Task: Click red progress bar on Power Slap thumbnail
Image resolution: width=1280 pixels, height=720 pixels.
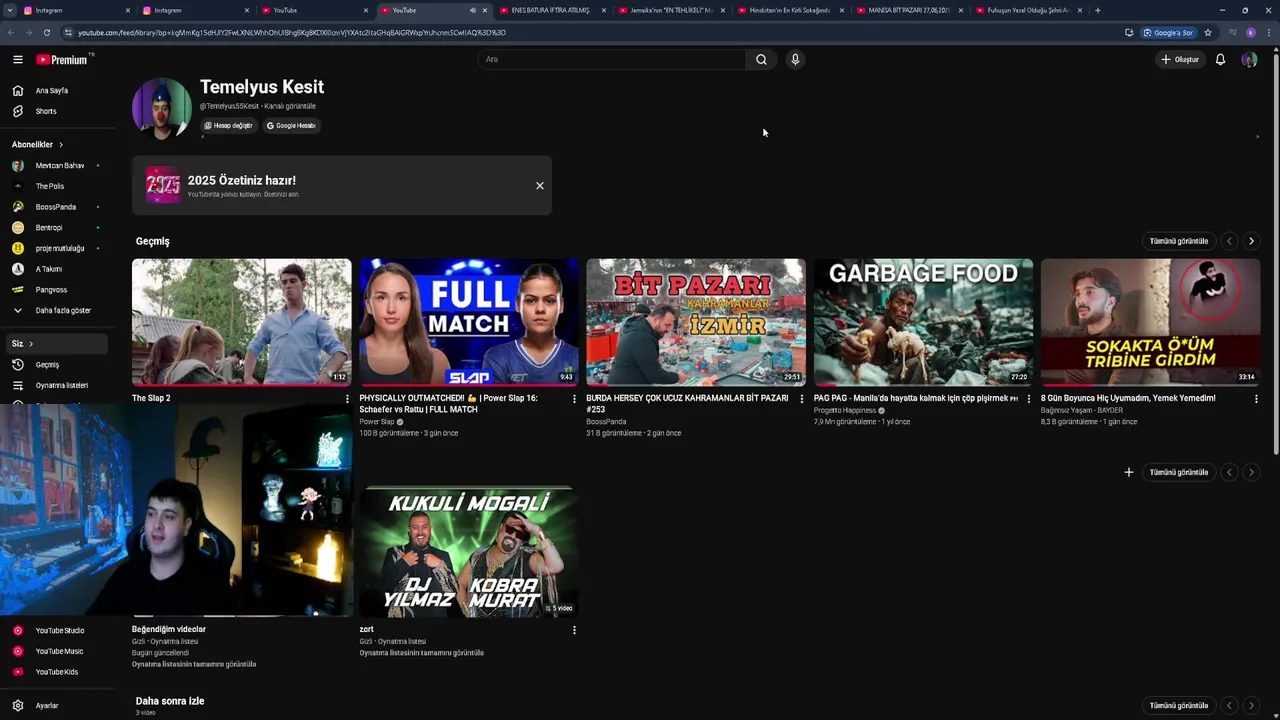Action: (x=469, y=384)
